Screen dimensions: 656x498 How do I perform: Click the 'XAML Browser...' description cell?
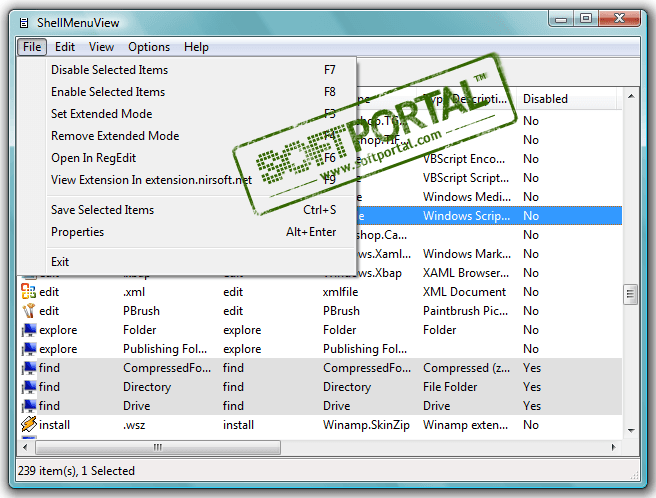click(466, 273)
